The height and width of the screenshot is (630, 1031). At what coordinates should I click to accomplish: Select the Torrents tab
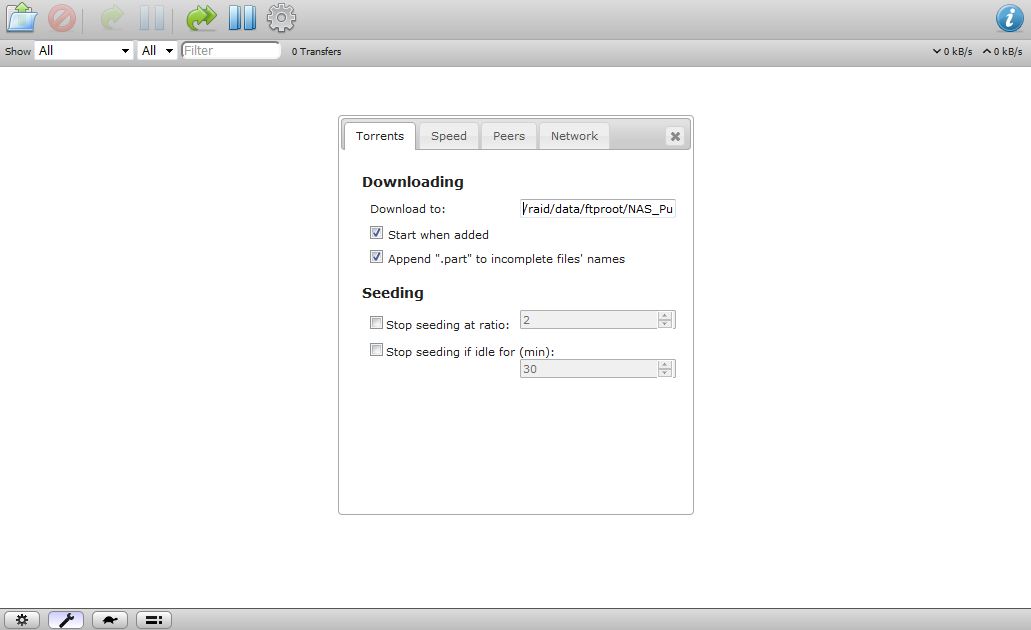pos(380,136)
